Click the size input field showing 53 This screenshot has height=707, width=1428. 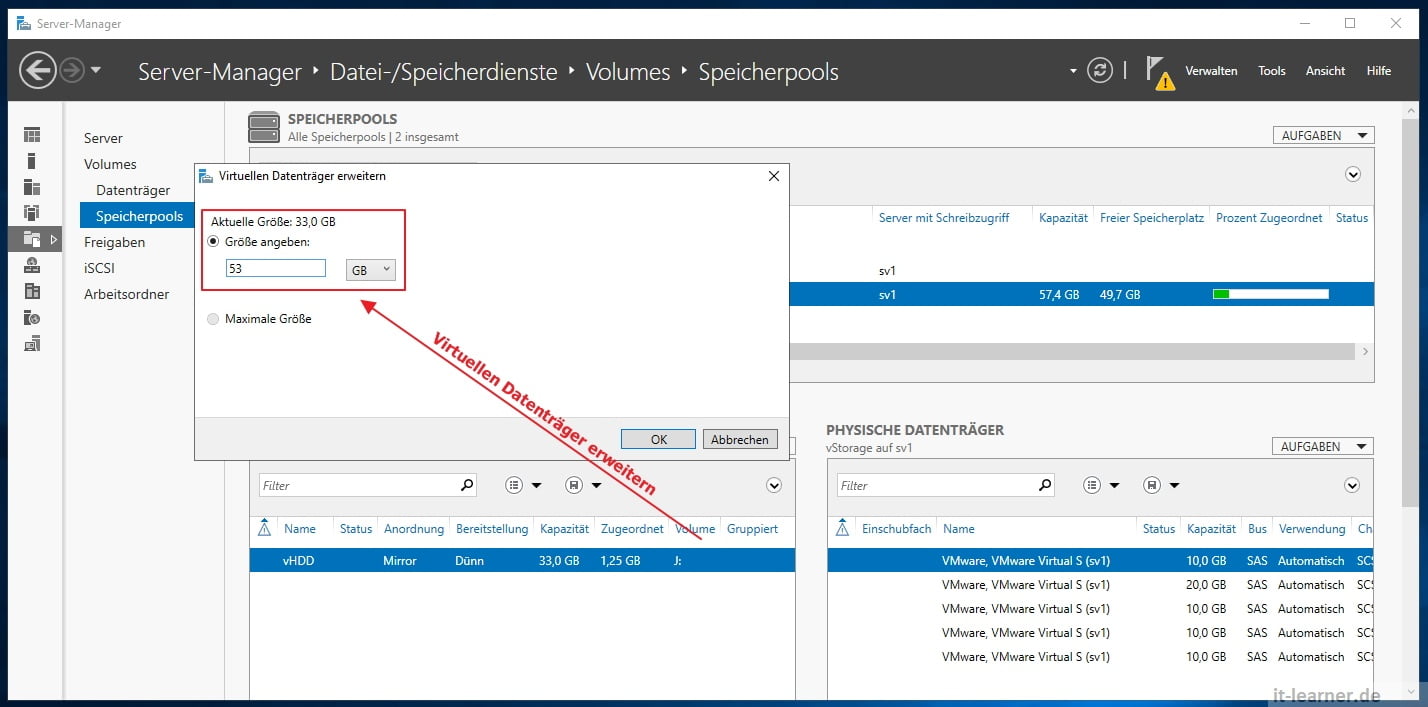276,268
